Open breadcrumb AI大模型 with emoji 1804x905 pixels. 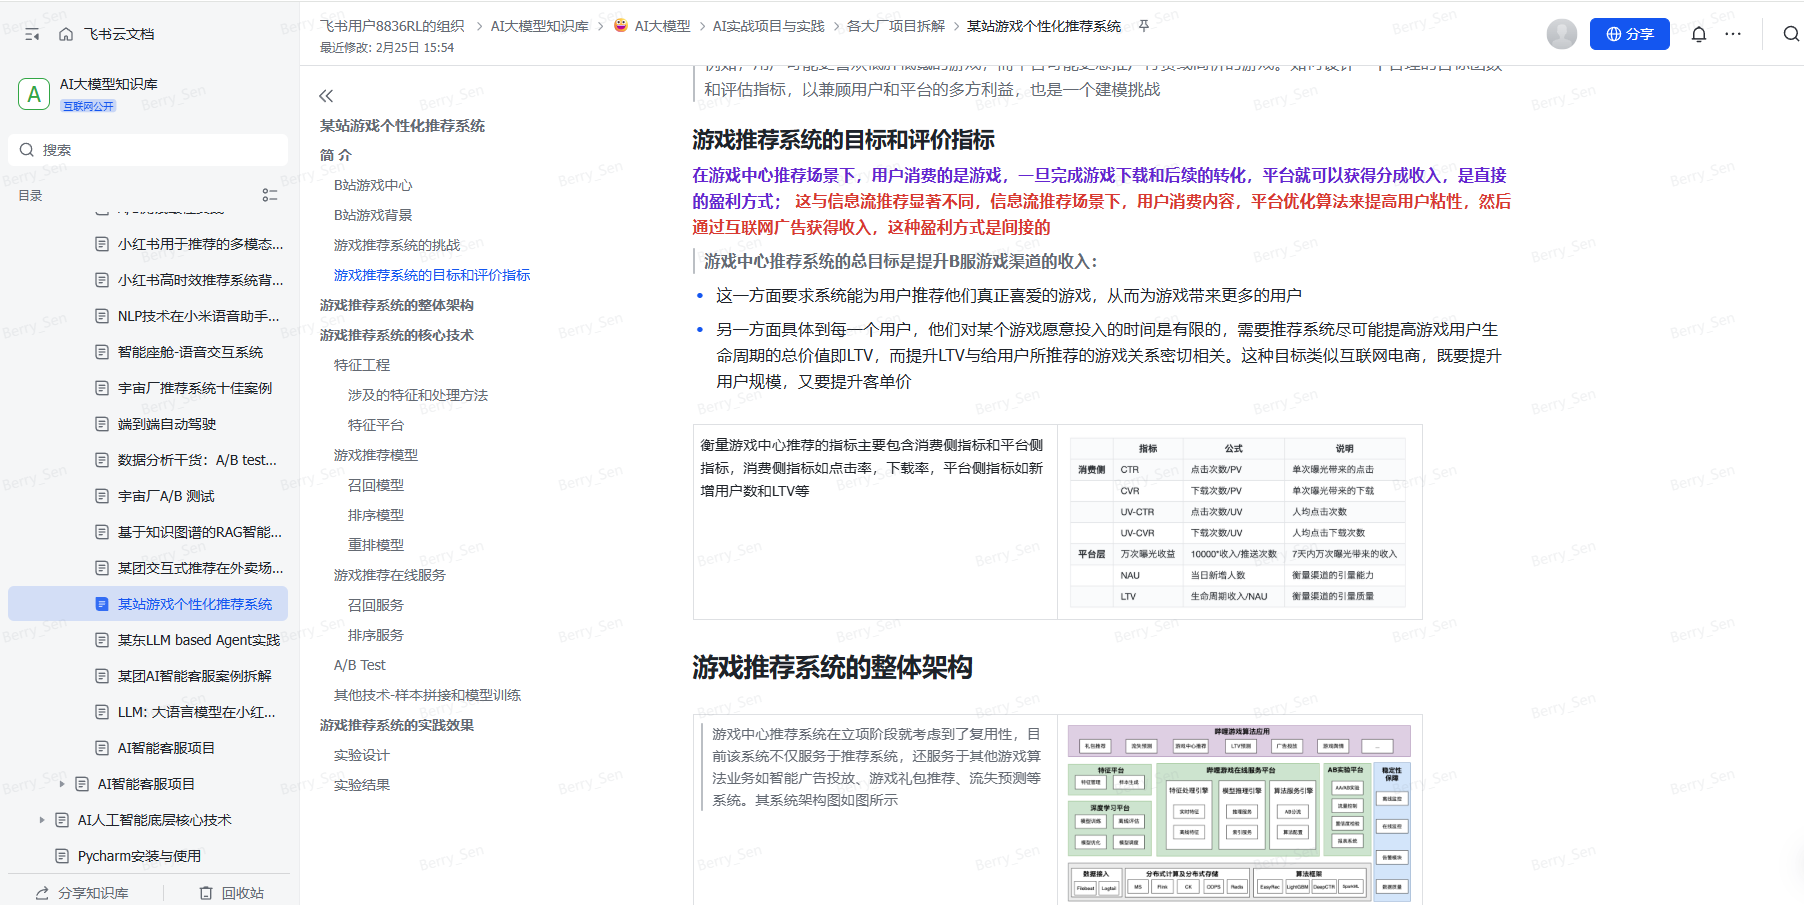coord(652,26)
